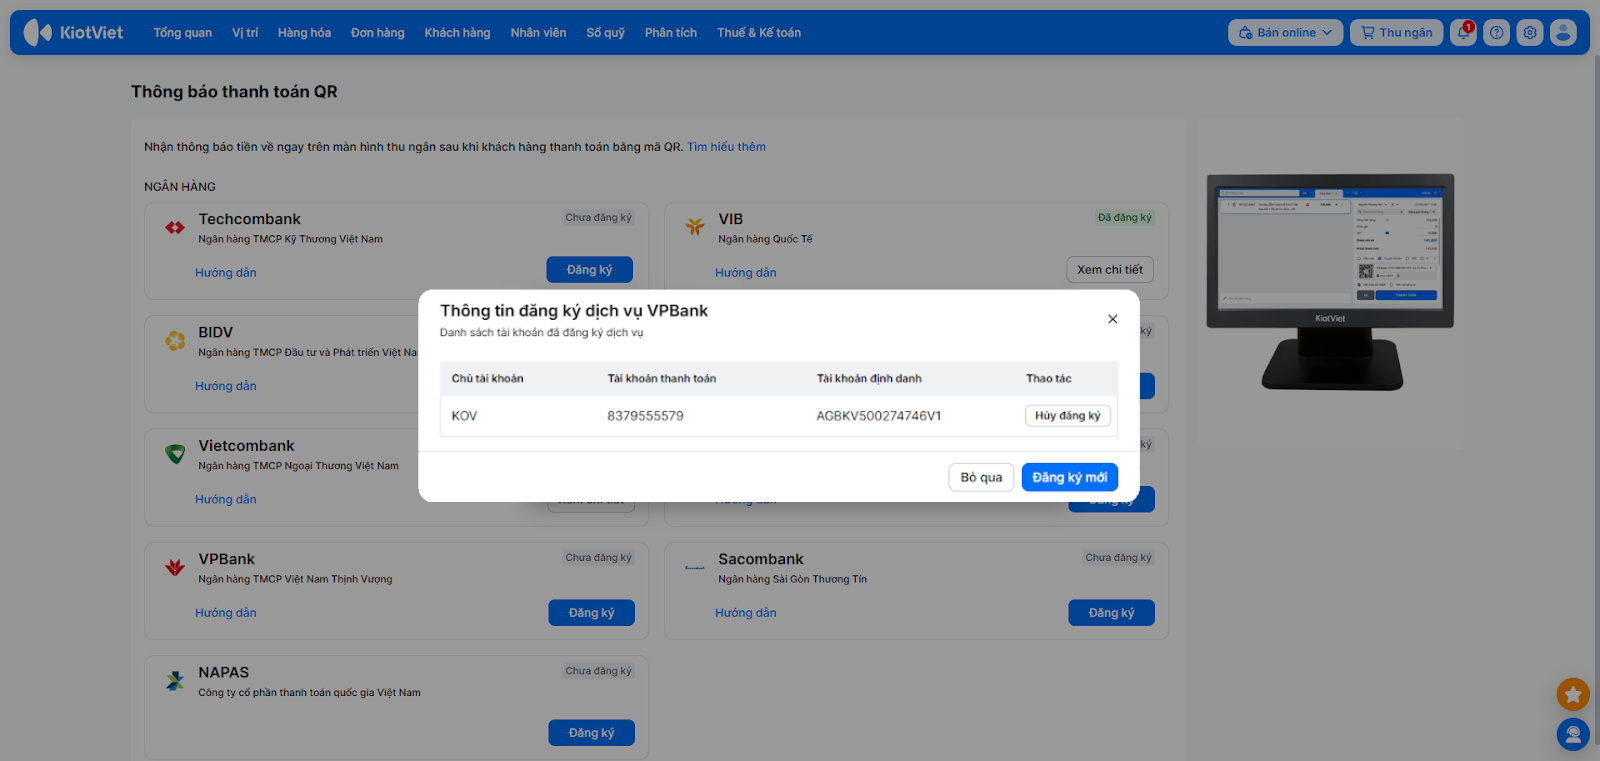Open the Sổ quỹ menu
The width and height of the screenshot is (1600, 761).
tap(605, 33)
